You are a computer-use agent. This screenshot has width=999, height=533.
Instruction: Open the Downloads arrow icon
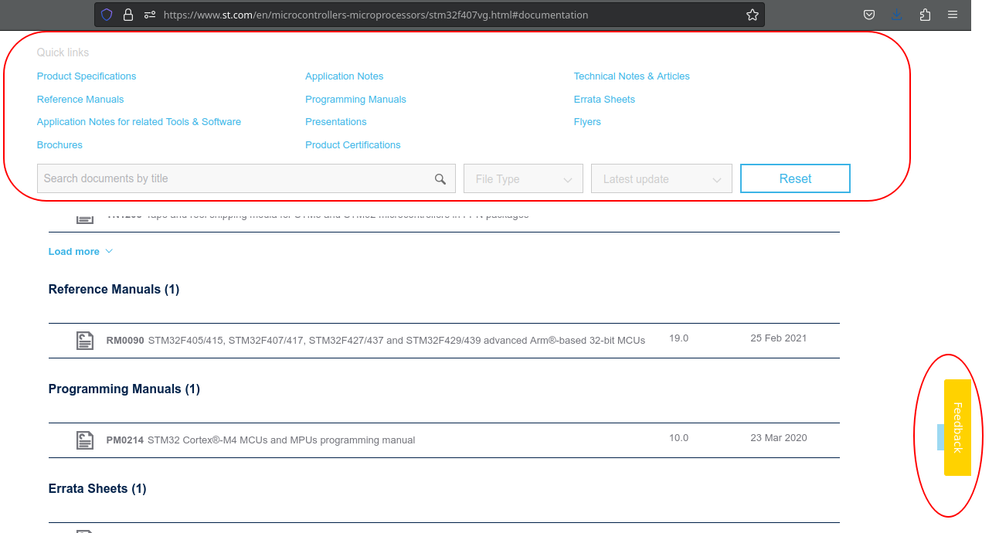pos(897,15)
